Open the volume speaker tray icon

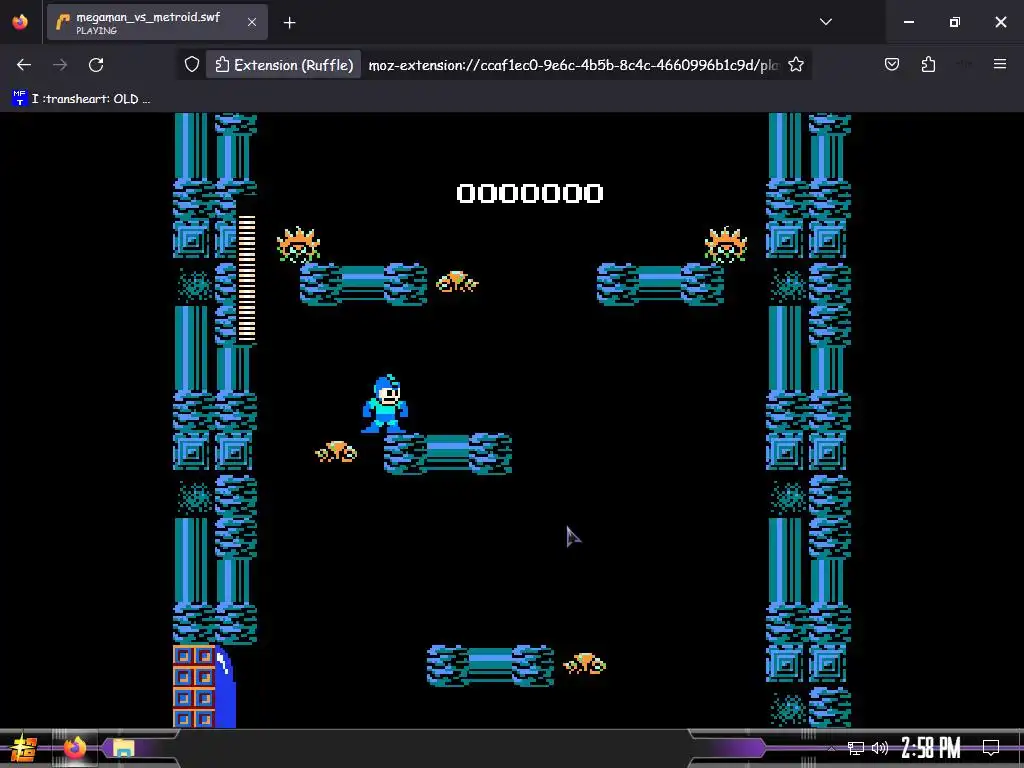pos(880,748)
